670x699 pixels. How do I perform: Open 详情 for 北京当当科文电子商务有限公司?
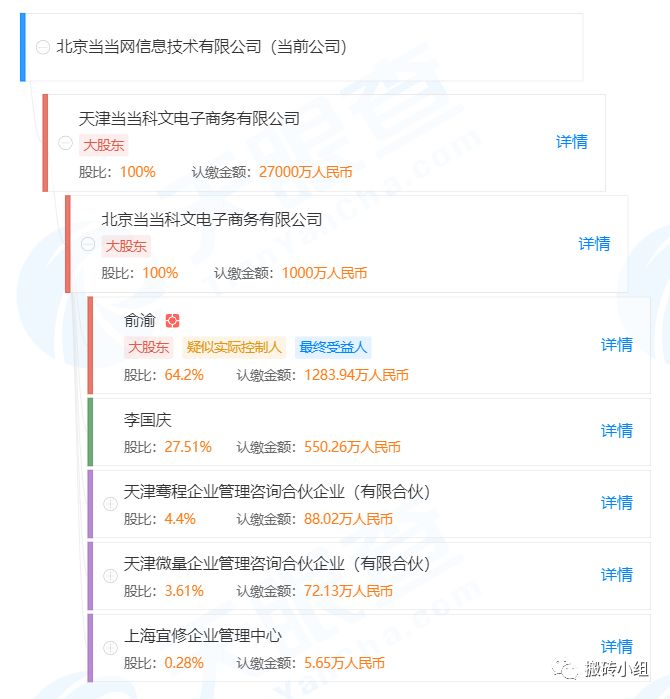tap(594, 244)
